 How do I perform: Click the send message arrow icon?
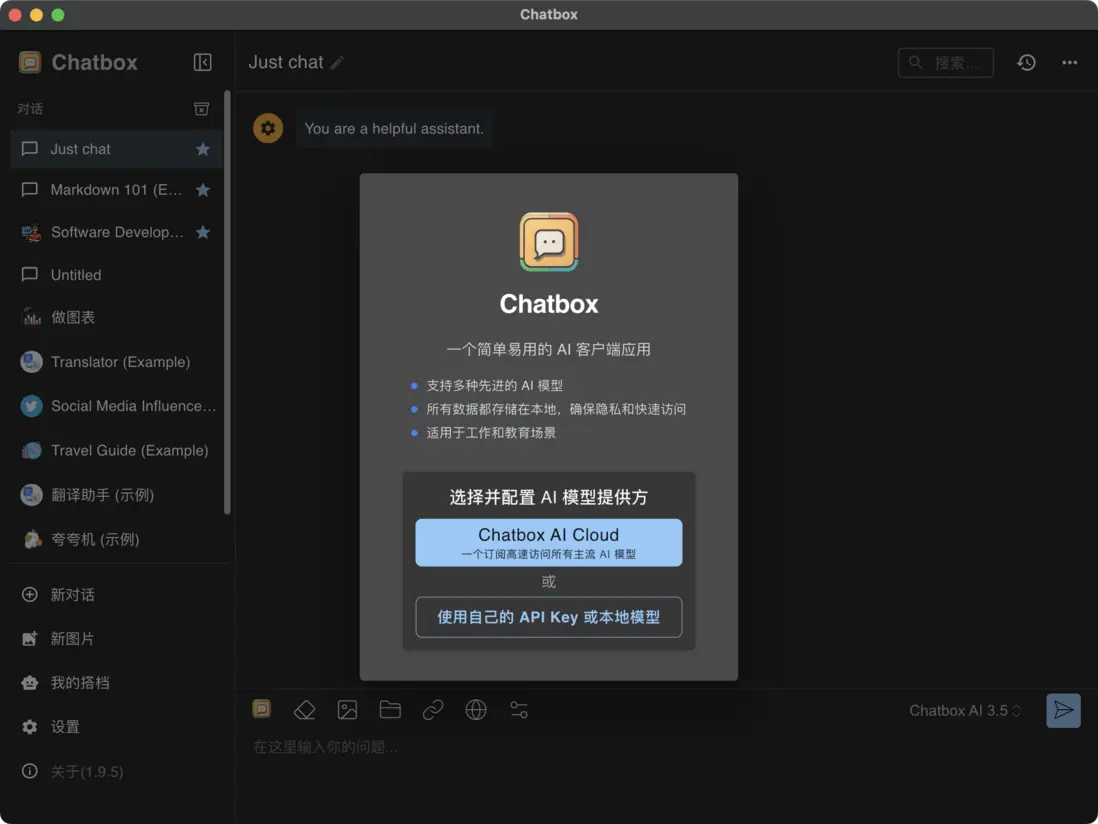click(1063, 710)
